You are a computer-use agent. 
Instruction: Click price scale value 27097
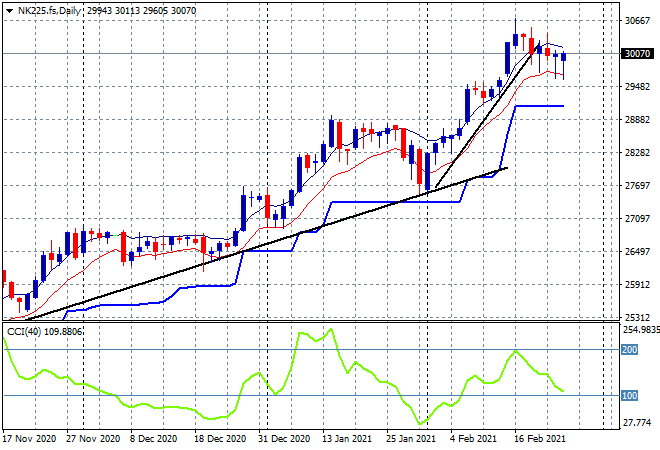click(638, 218)
